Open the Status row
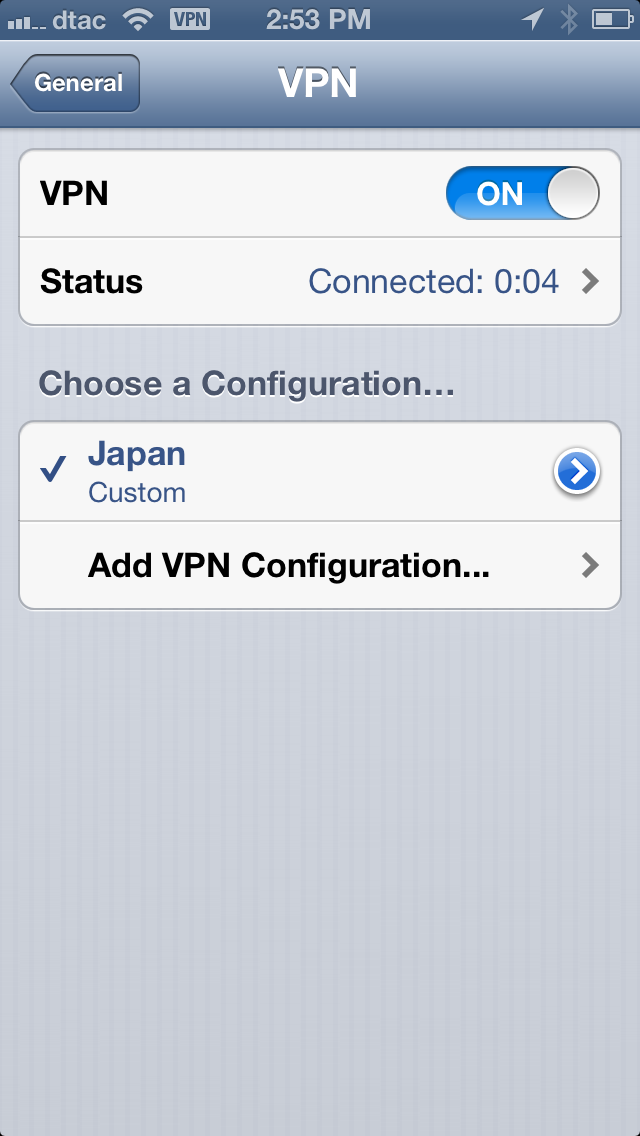This screenshot has width=640, height=1136. (x=320, y=281)
